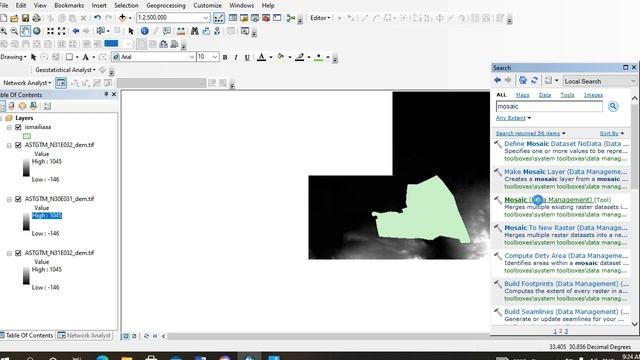Click the ismailiaaa green symbol swatch
Image resolution: width=640 pixels, height=360 pixels.
tap(27, 136)
